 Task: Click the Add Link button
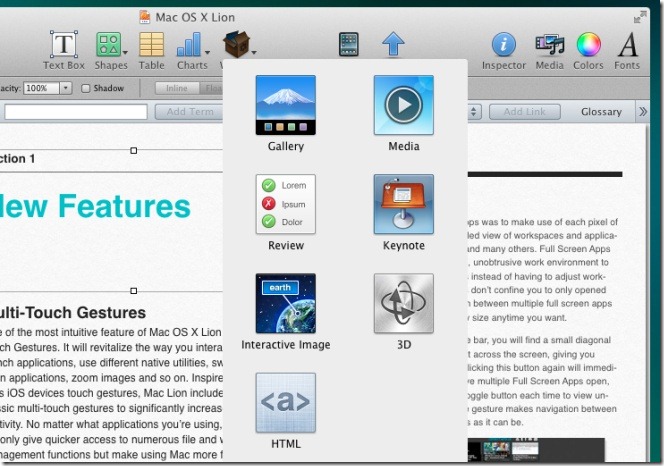coord(525,112)
